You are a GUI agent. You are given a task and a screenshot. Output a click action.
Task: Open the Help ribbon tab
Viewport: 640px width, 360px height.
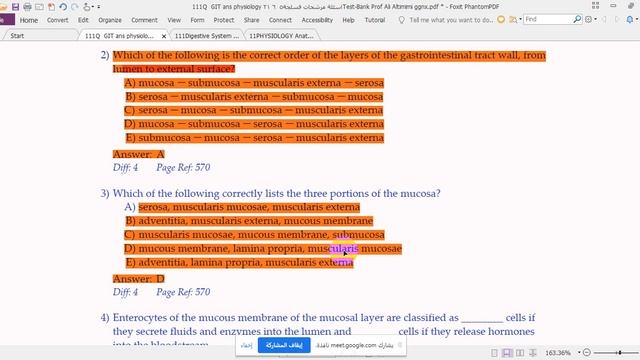coord(348,20)
